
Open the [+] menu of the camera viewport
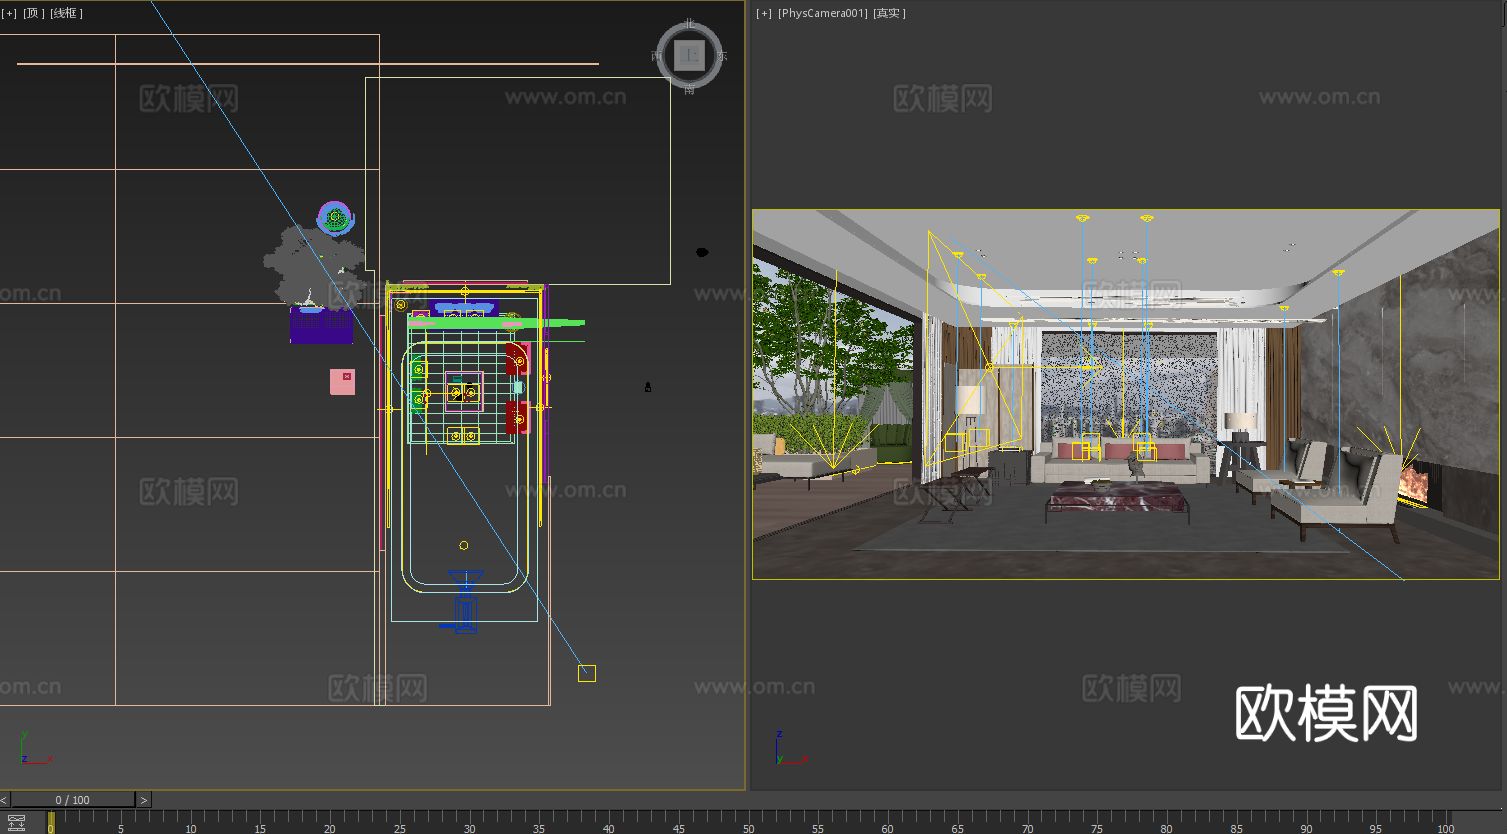click(x=763, y=13)
